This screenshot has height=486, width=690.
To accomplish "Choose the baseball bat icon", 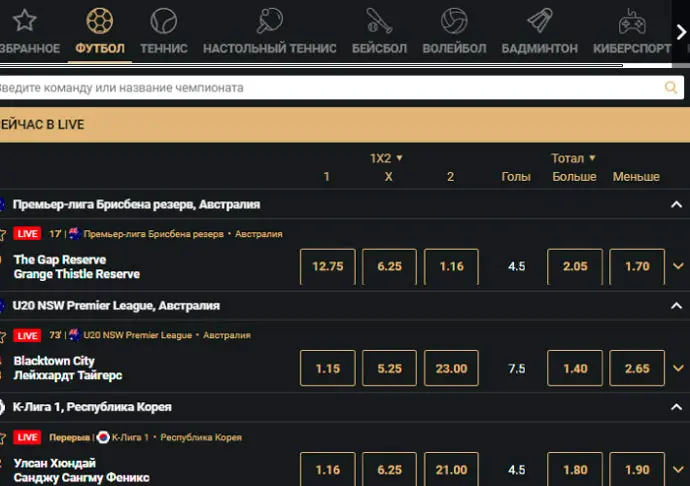I will click(x=378, y=21).
